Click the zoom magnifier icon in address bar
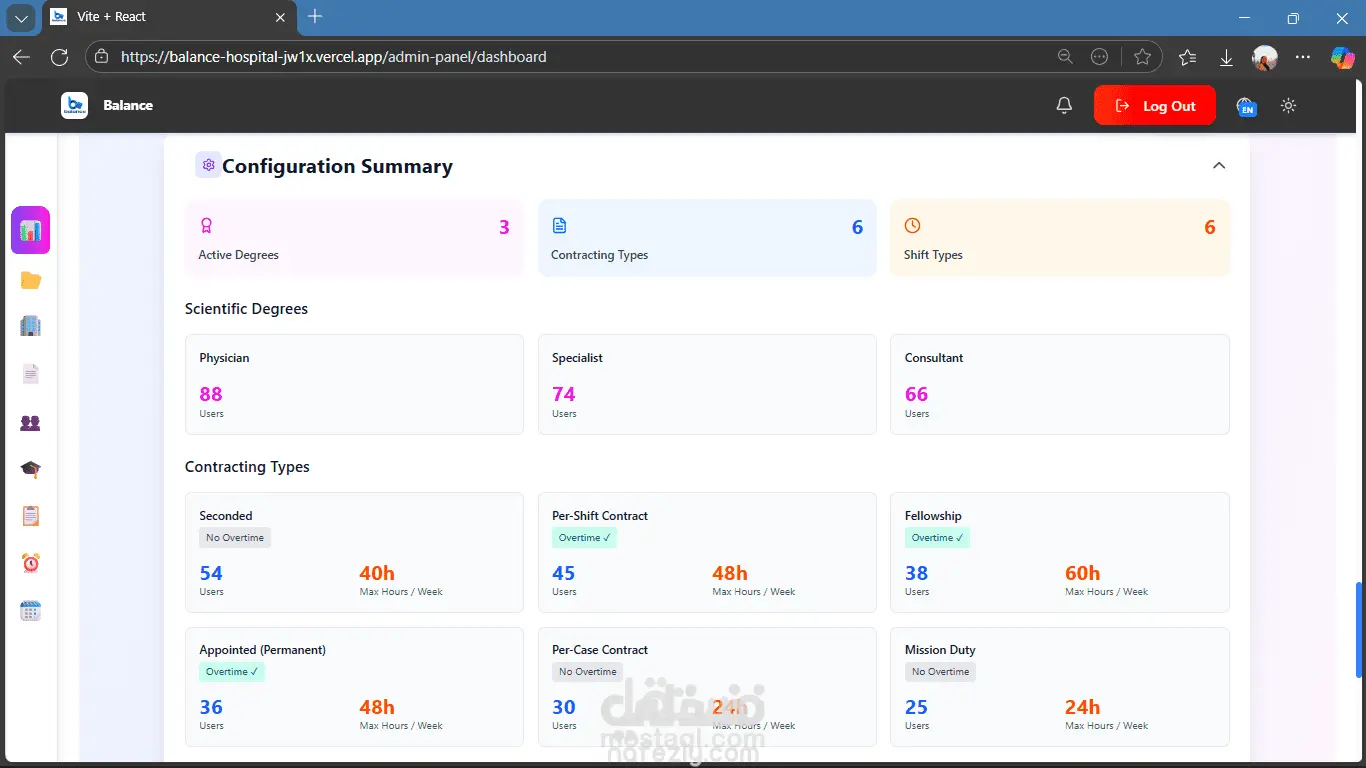Image resolution: width=1366 pixels, height=768 pixels. tap(1066, 57)
